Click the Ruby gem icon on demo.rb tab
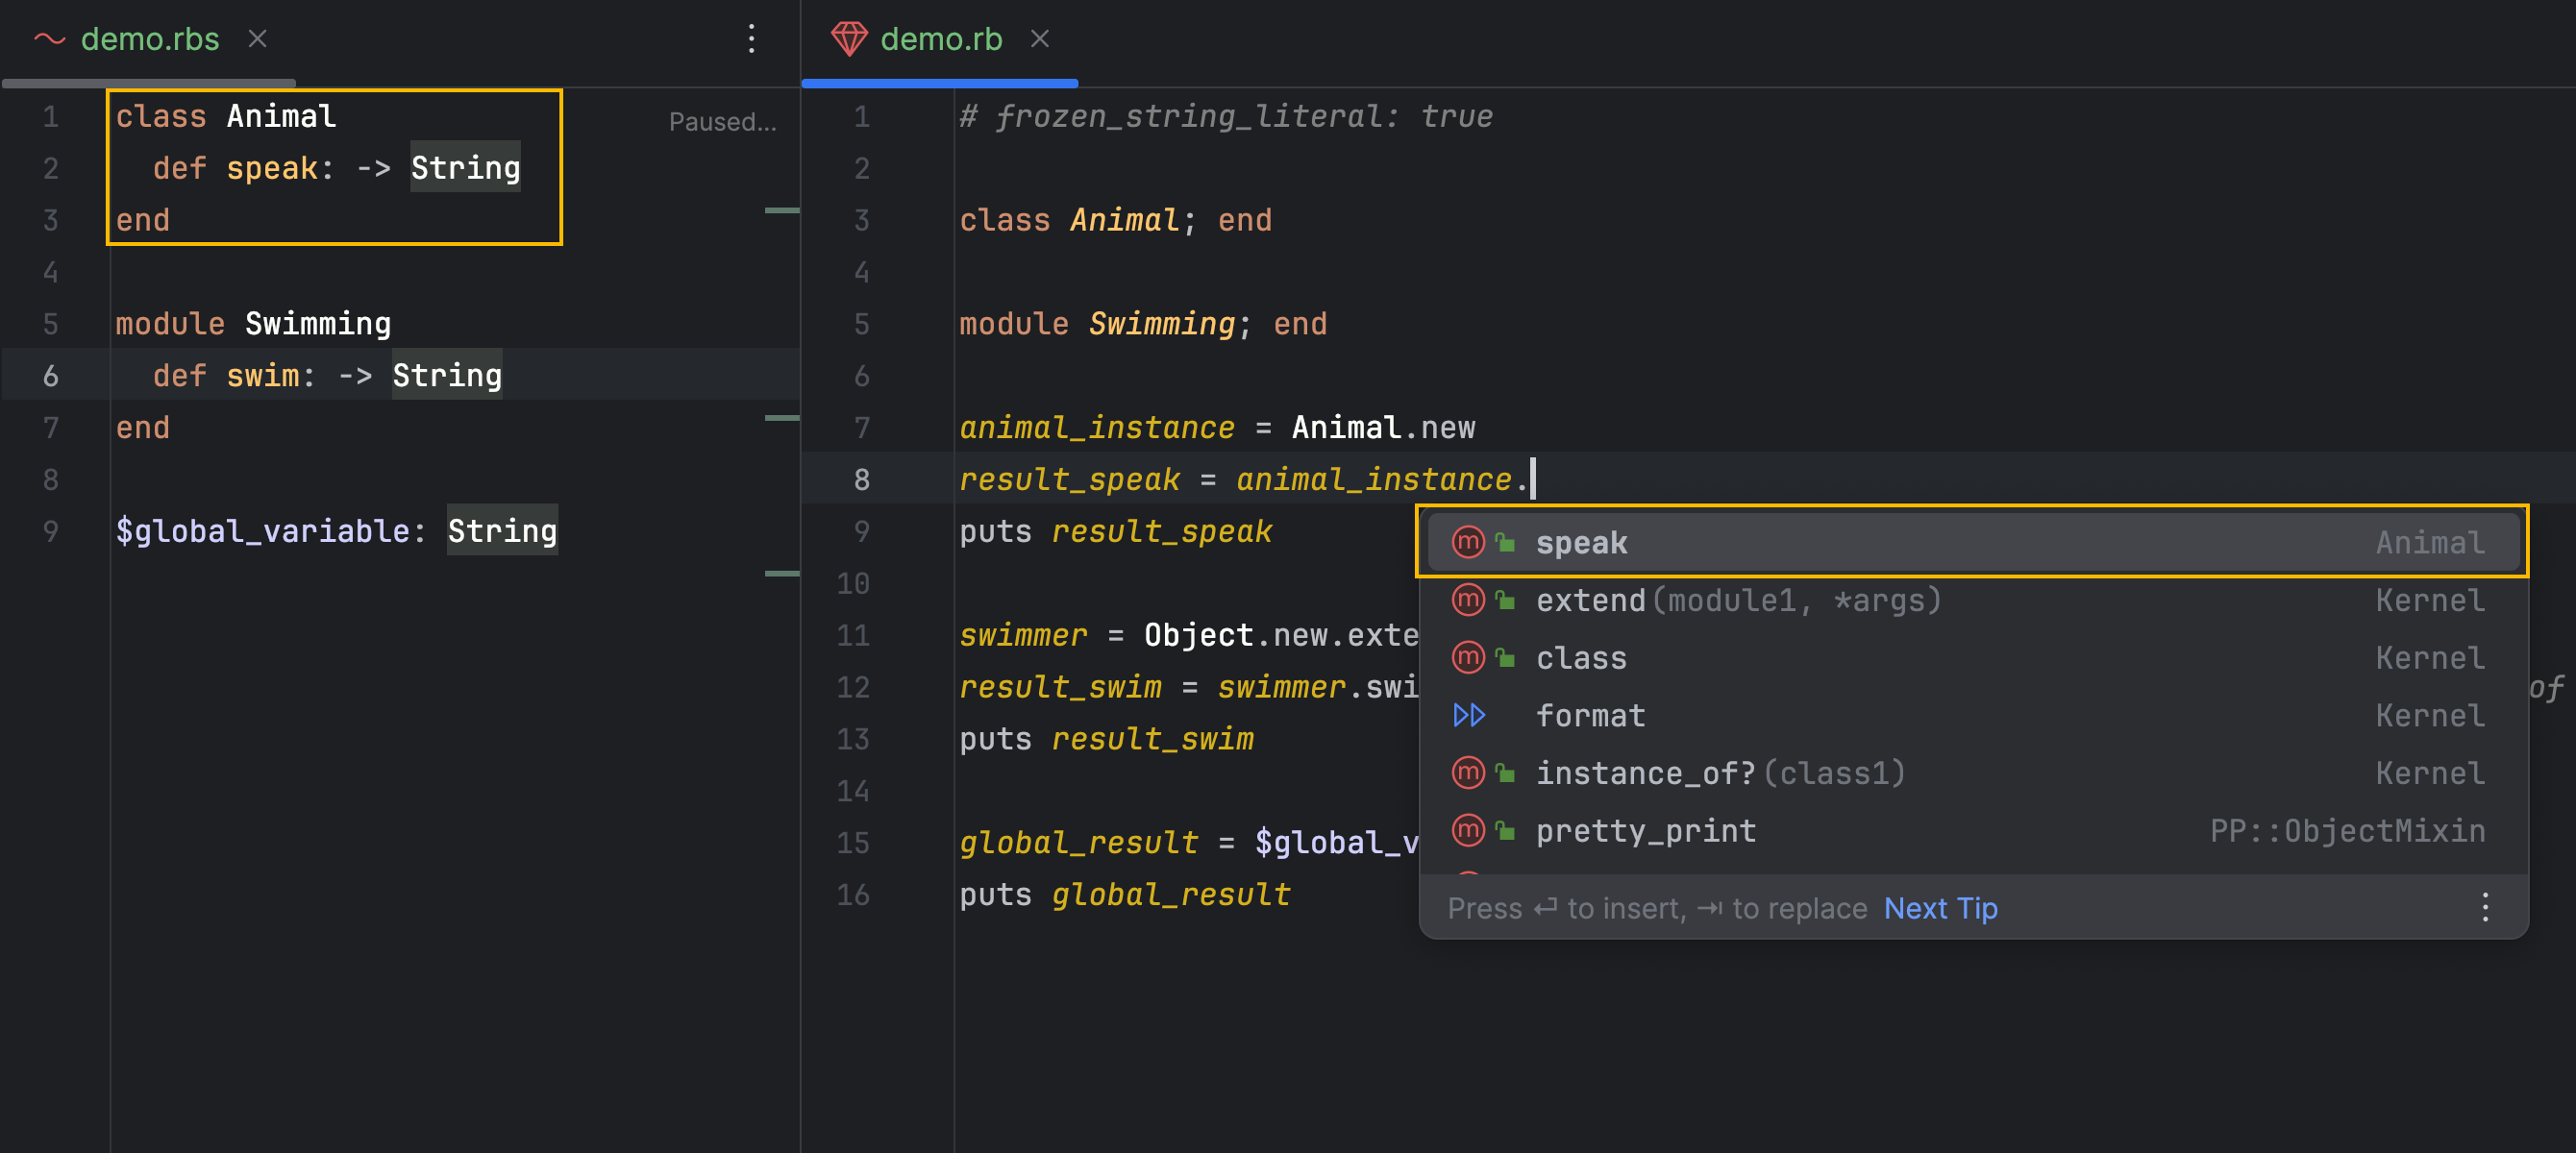Screen dimensions: 2576x1153 [848, 39]
